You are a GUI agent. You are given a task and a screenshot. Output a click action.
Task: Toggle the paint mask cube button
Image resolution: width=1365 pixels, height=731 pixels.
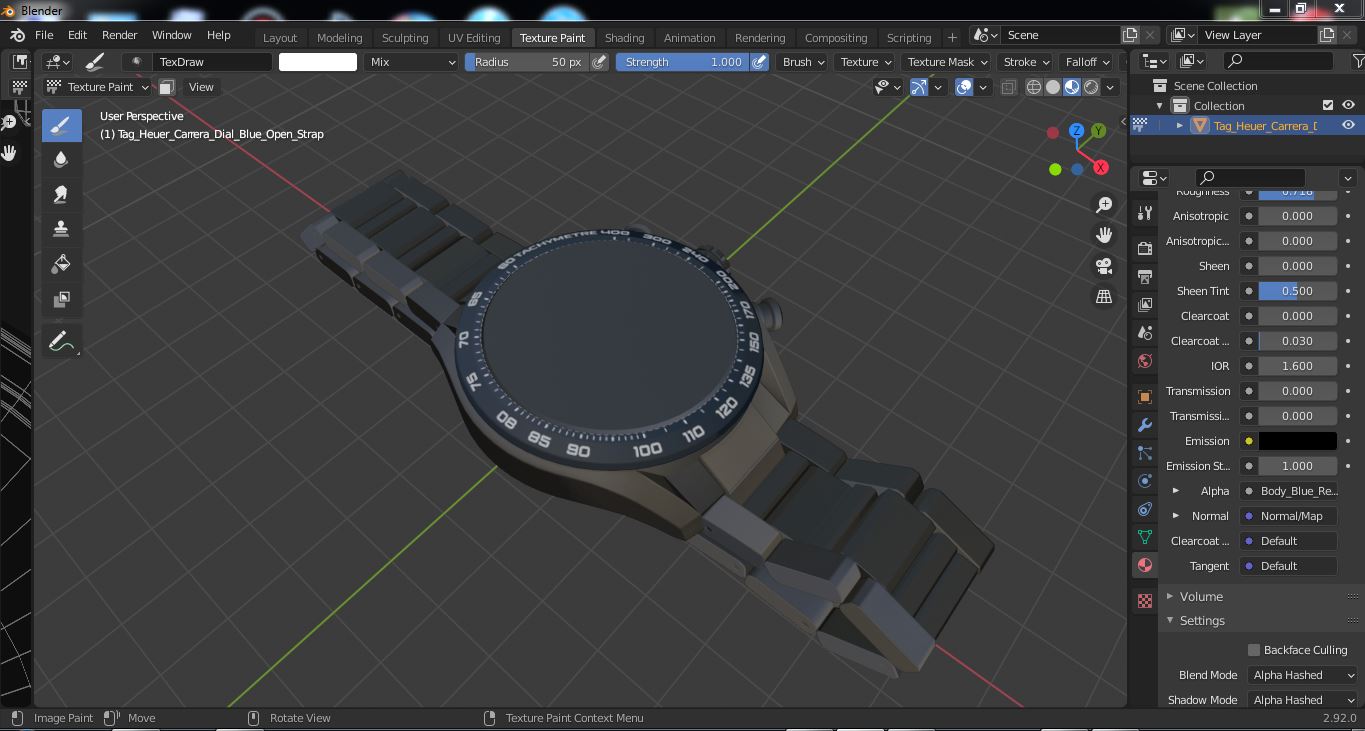click(x=167, y=87)
